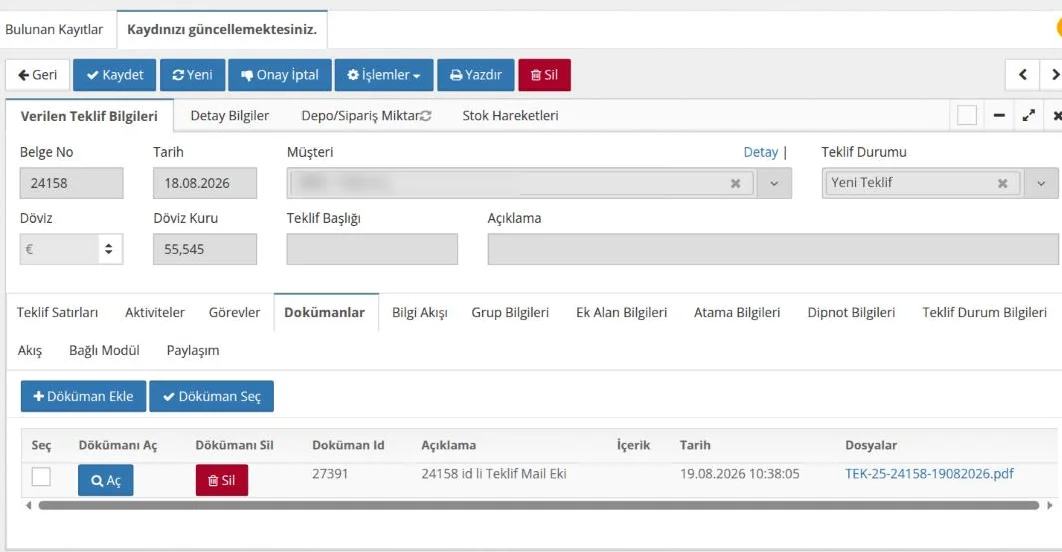
Task: Switch to Dipnot Bilgileri tab
Action: [x=851, y=312]
